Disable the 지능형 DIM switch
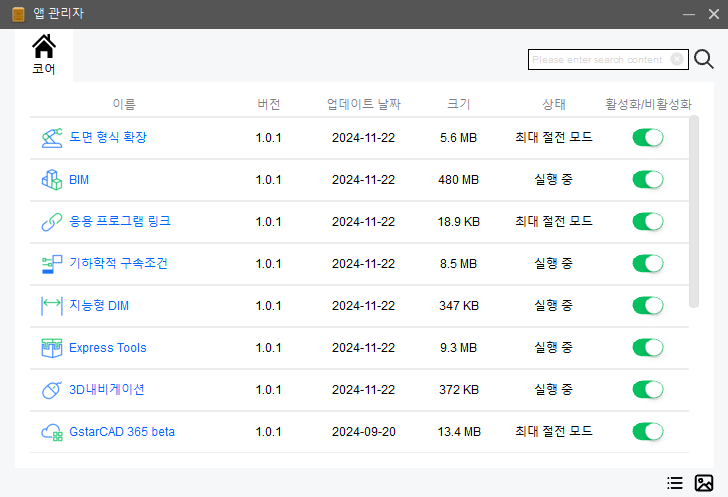Image resolution: width=728 pixels, height=497 pixels. tap(648, 306)
